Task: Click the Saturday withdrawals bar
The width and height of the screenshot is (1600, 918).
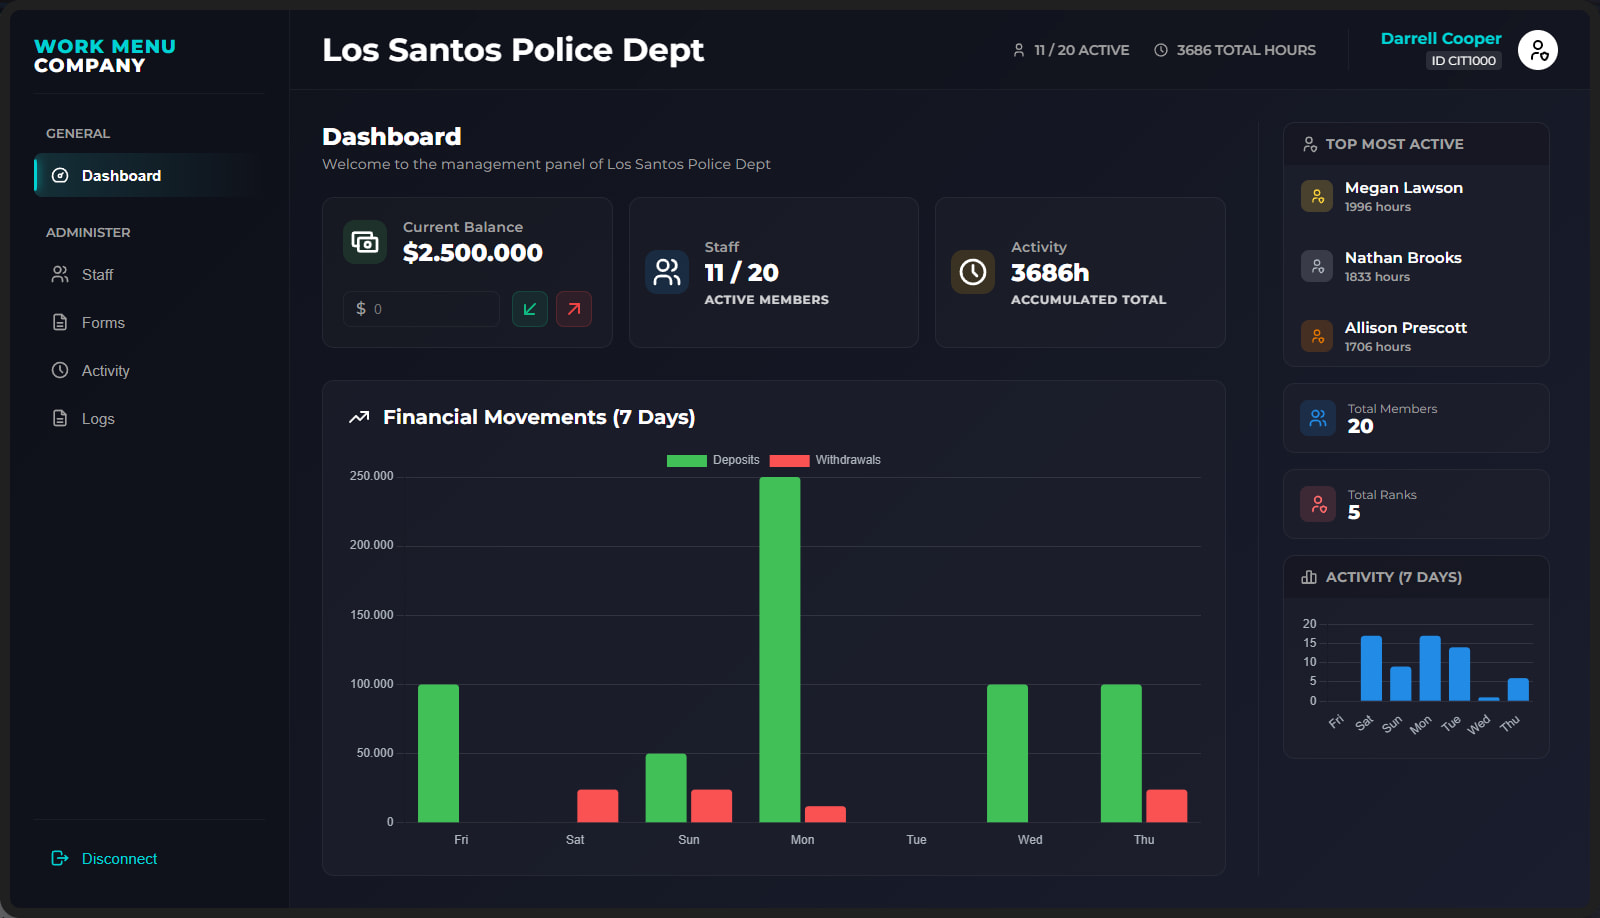Action: point(598,806)
